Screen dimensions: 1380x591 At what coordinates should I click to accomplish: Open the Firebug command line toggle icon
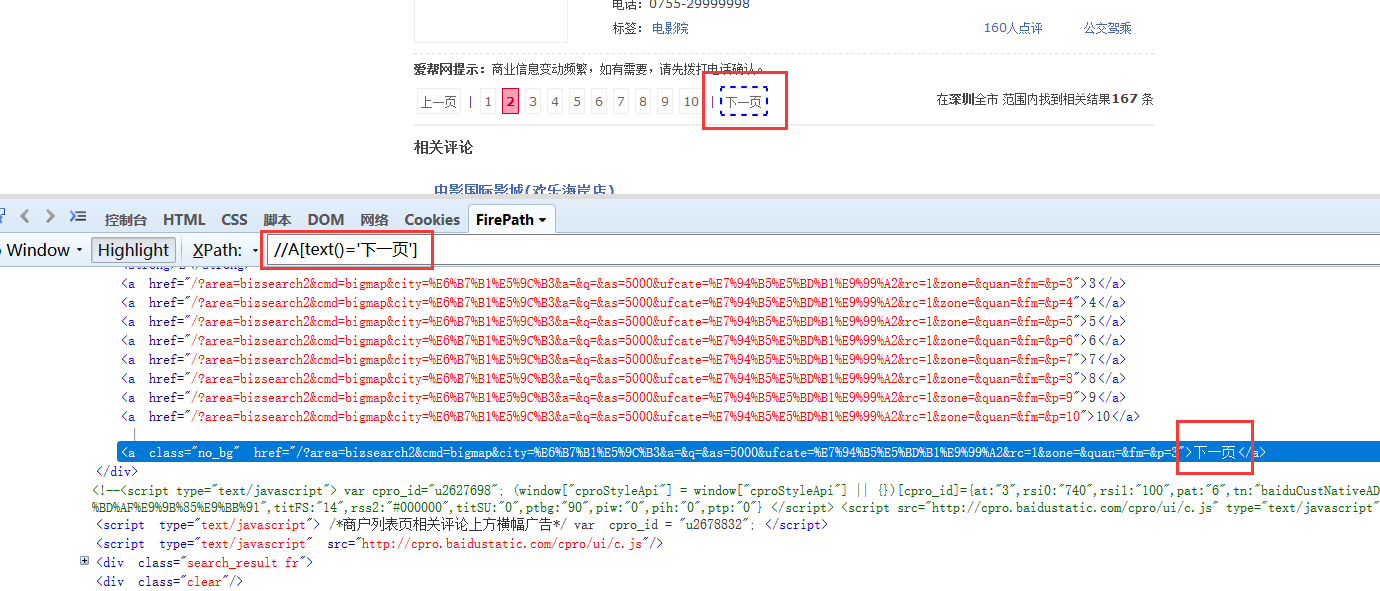click(78, 216)
